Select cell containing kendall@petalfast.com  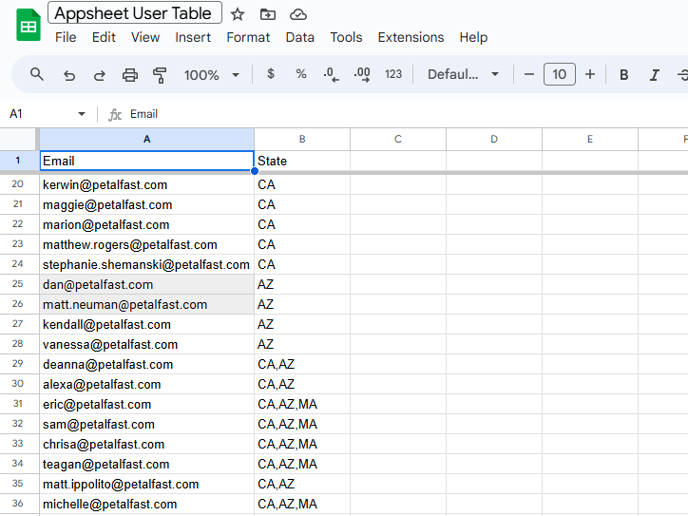146,325
